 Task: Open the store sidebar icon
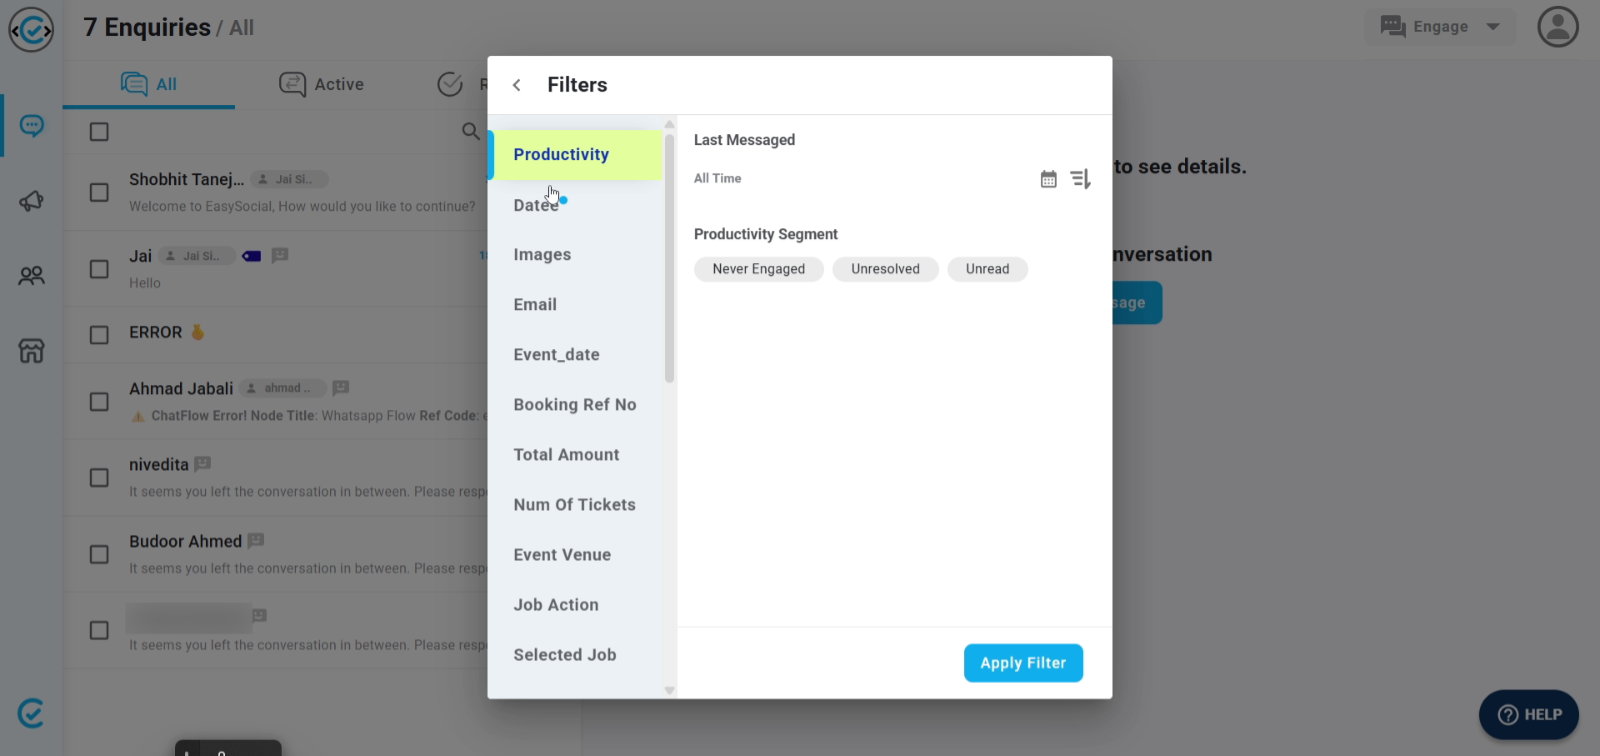point(31,351)
